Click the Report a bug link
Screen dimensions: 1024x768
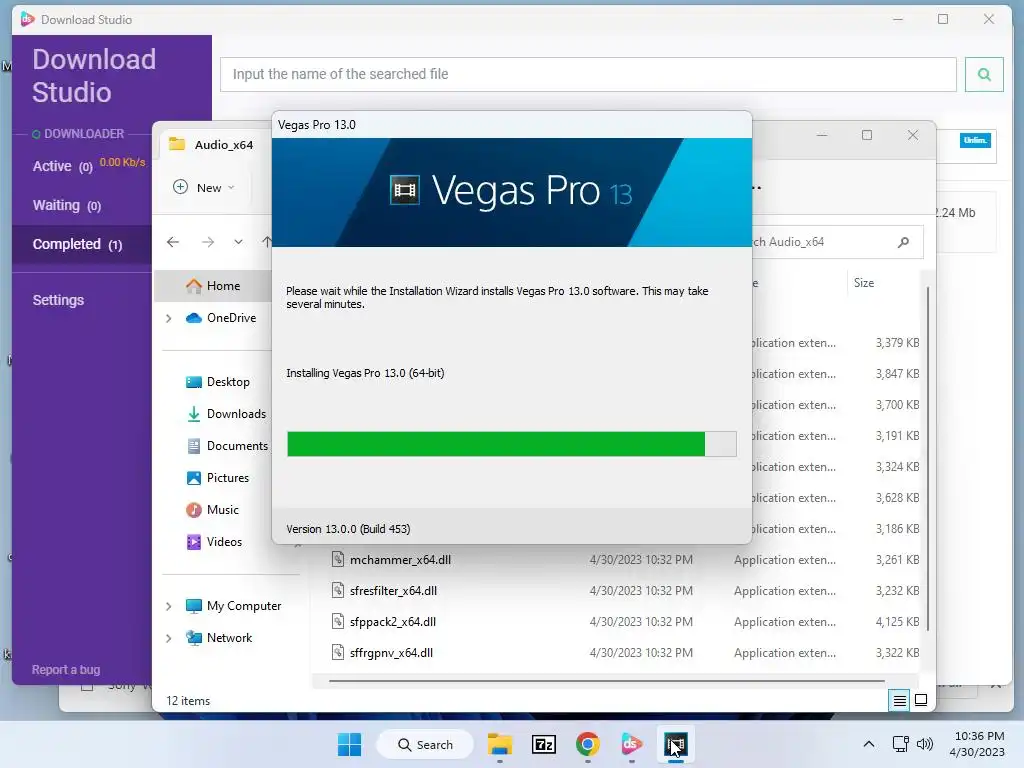click(x=66, y=669)
